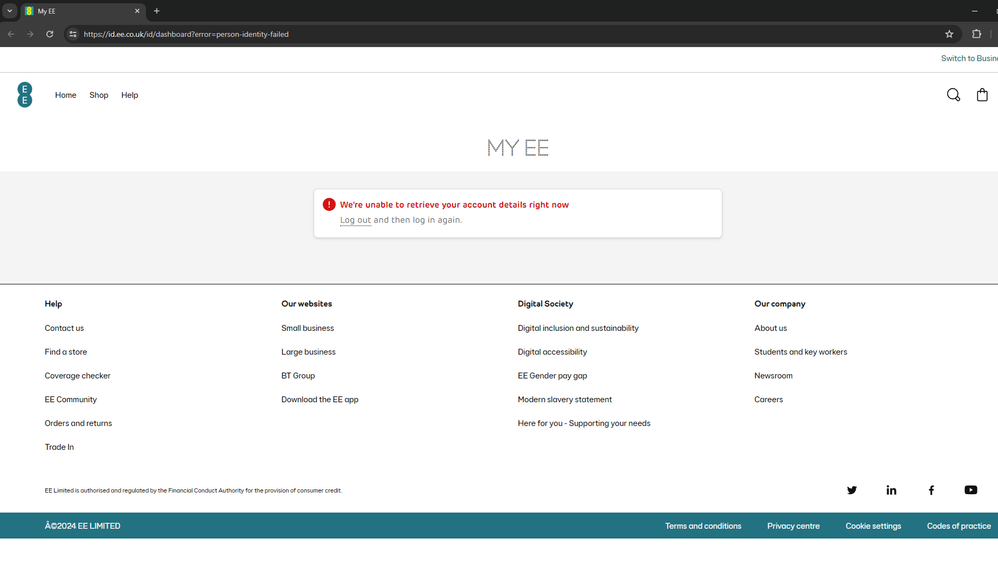Image resolution: width=998 pixels, height=571 pixels.
Task: Open Students and key workers link
Action: click(x=801, y=351)
